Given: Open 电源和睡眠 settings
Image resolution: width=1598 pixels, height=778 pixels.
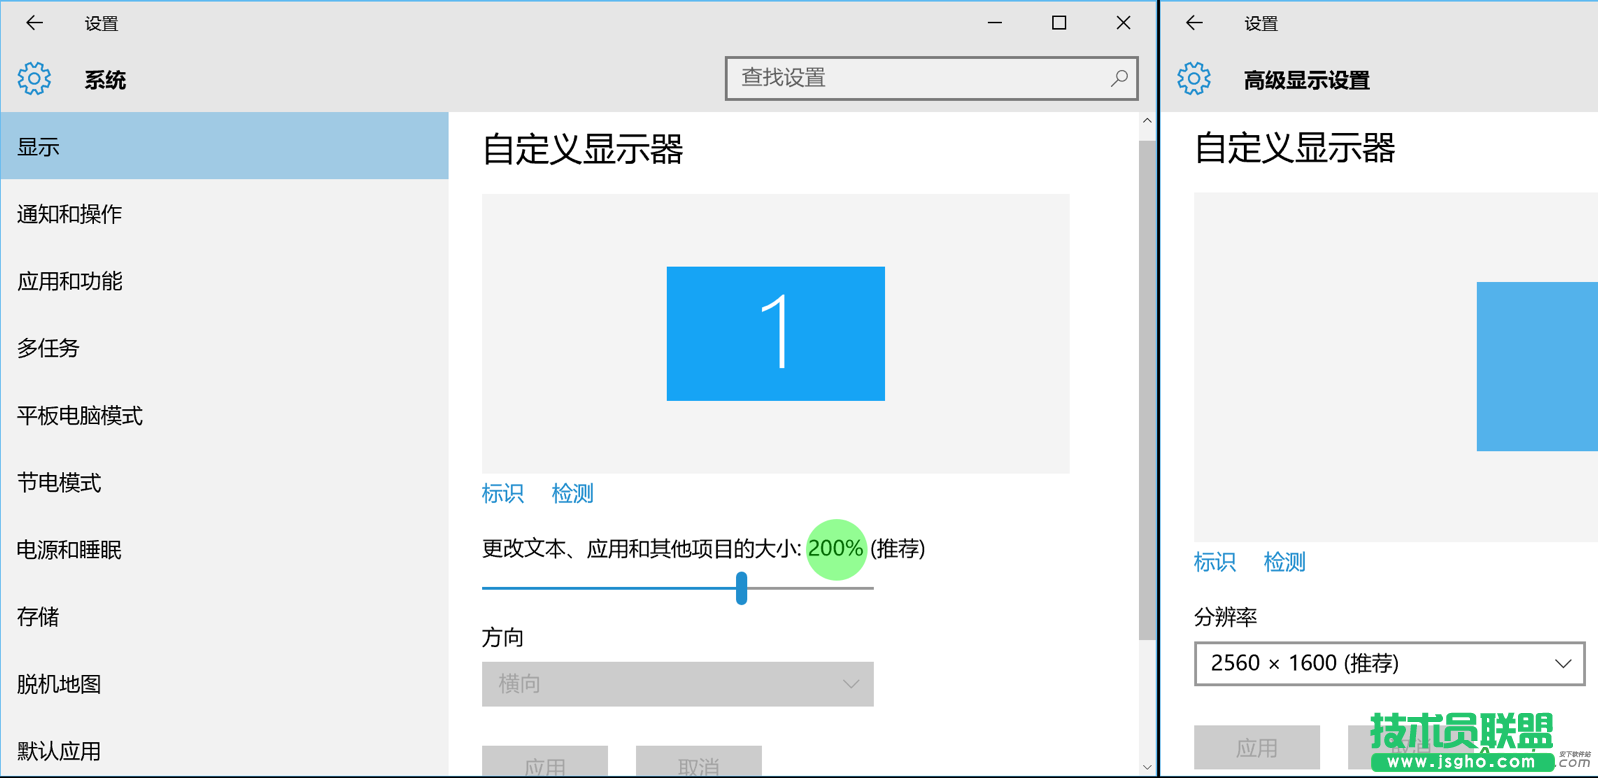Looking at the screenshot, I should pos(225,550).
